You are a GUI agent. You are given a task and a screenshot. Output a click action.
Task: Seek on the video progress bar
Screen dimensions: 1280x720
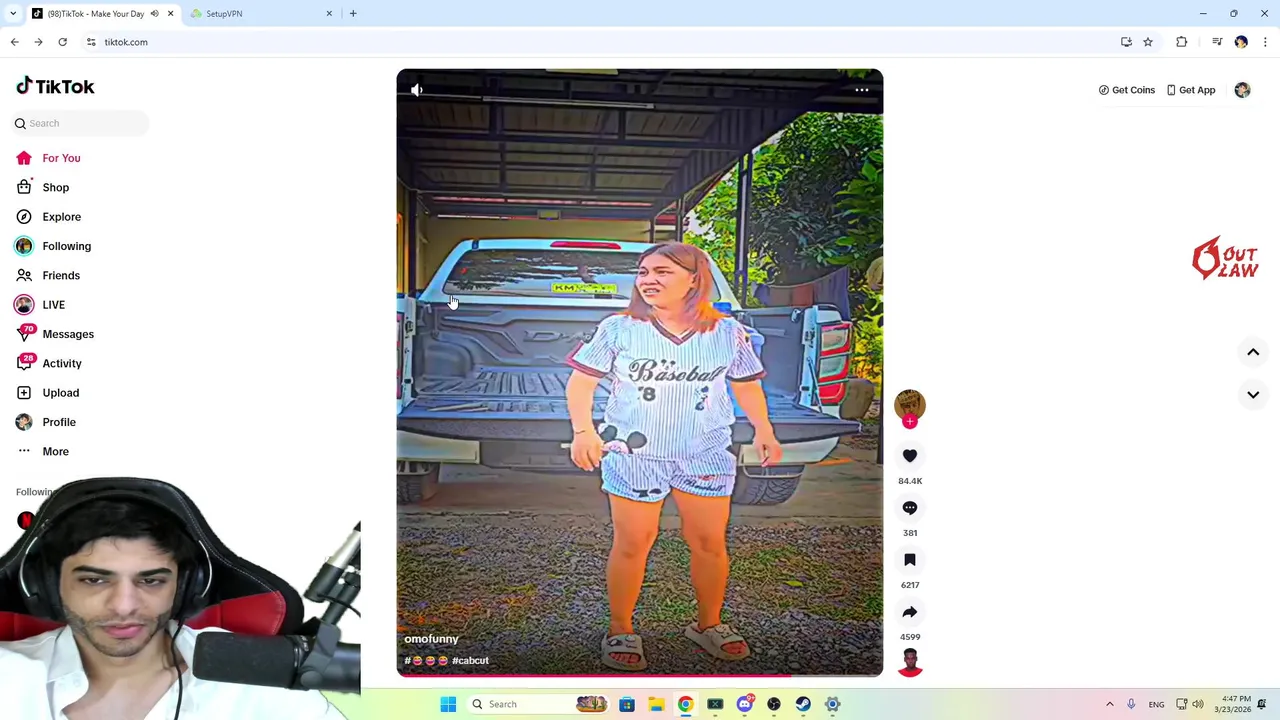(x=640, y=675)
